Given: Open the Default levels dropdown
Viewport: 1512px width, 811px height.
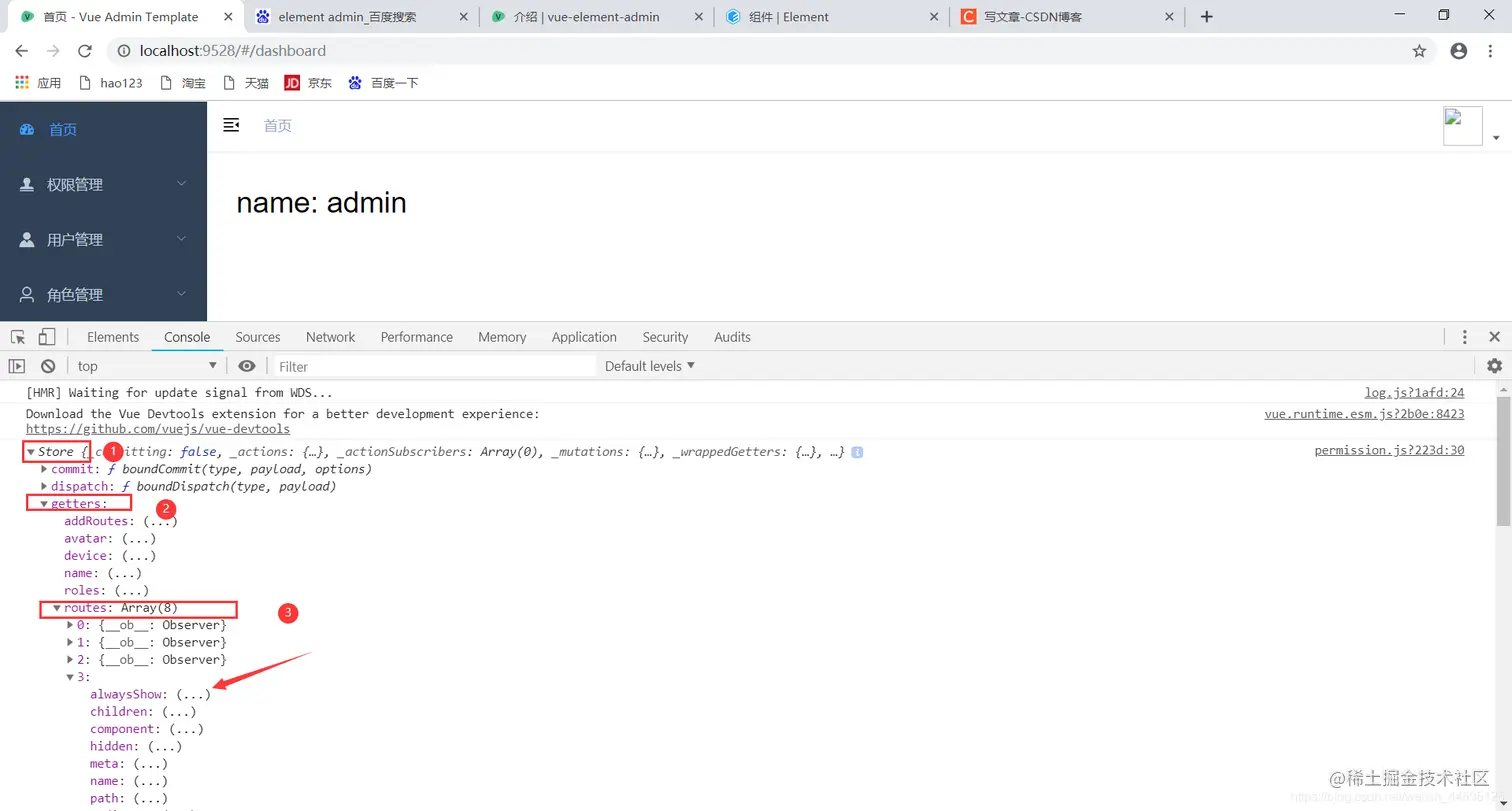Looking at the screenshot, I should pyautogui.click(x=650, y=366).
